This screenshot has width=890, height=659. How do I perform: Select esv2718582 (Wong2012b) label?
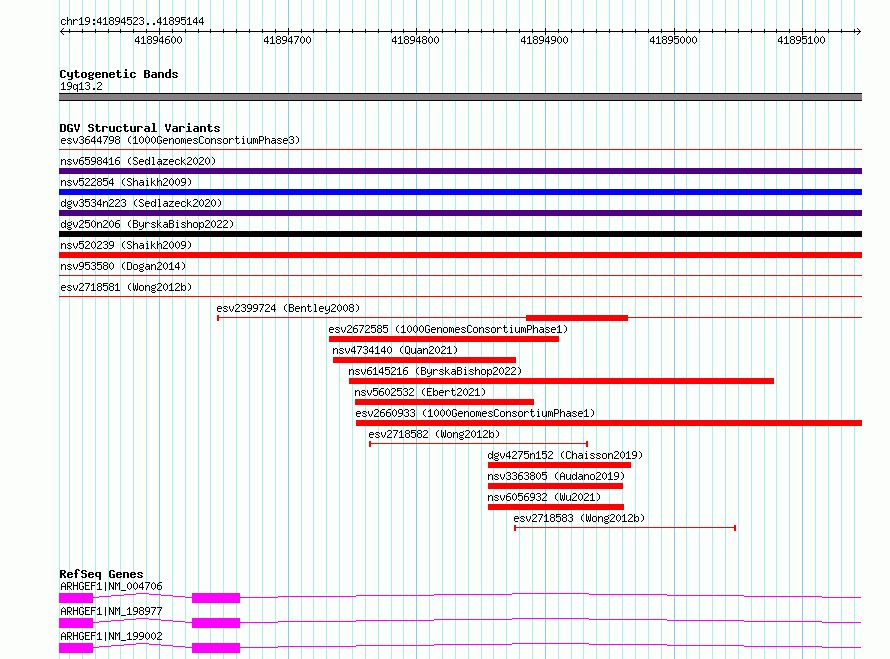pyautogui.click(x=434, y=434)
